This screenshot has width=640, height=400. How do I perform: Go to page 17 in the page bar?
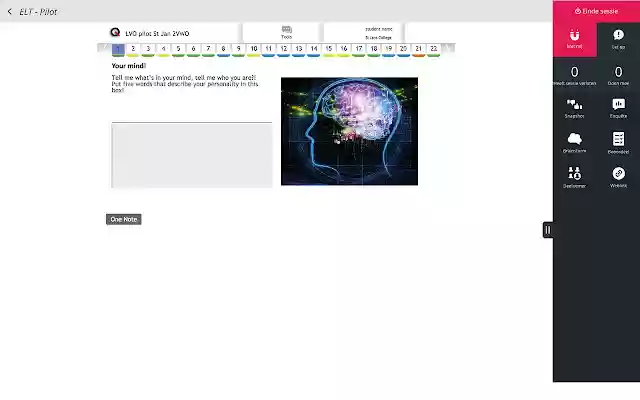click(x=359, y=49)
